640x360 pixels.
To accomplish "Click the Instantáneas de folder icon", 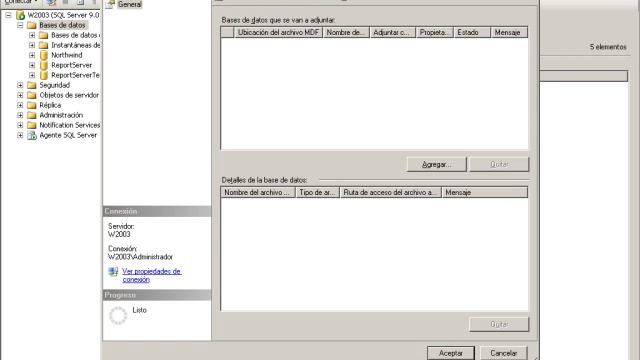I will [44, 45].
